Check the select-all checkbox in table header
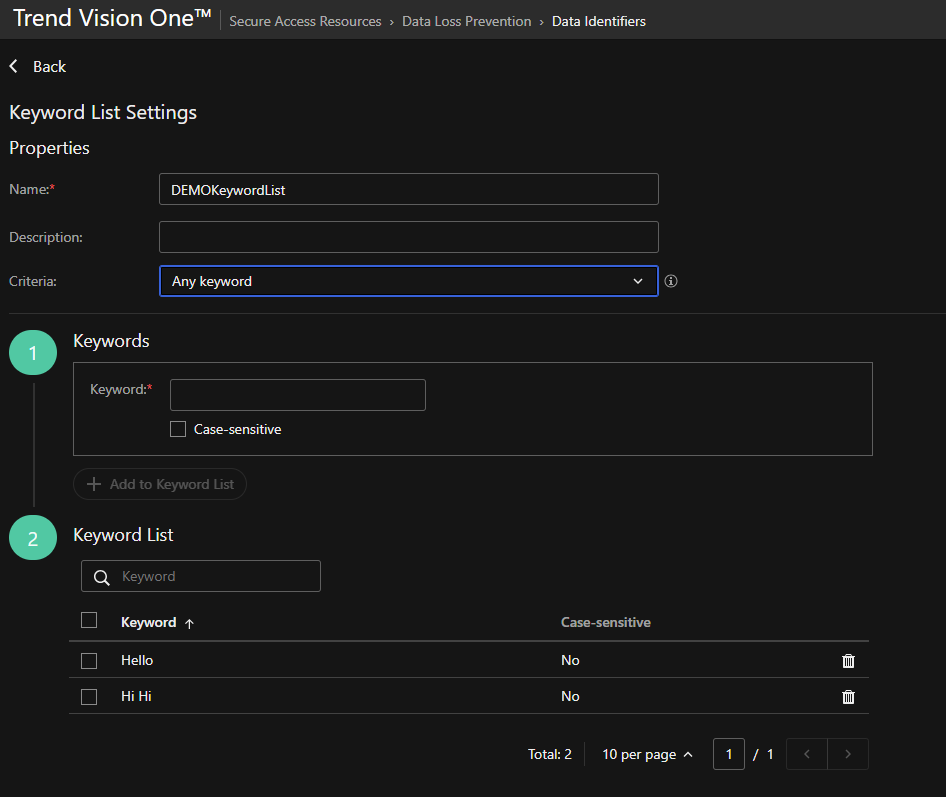The height and width of the screenshot is (797, 946). (89, 620)
